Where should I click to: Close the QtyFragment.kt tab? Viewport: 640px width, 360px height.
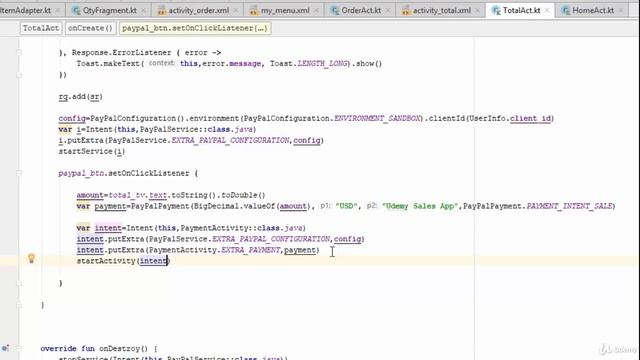(x=144, y=11)
